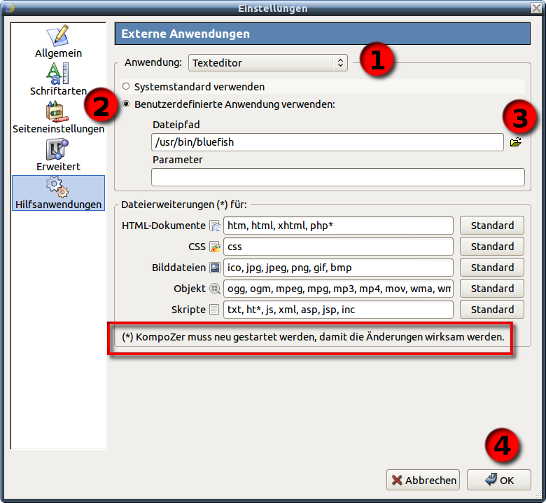546x503 pixels.
Task: Select the Hilfsanwendungen gears icon
Action: click(x=57, y=187)
